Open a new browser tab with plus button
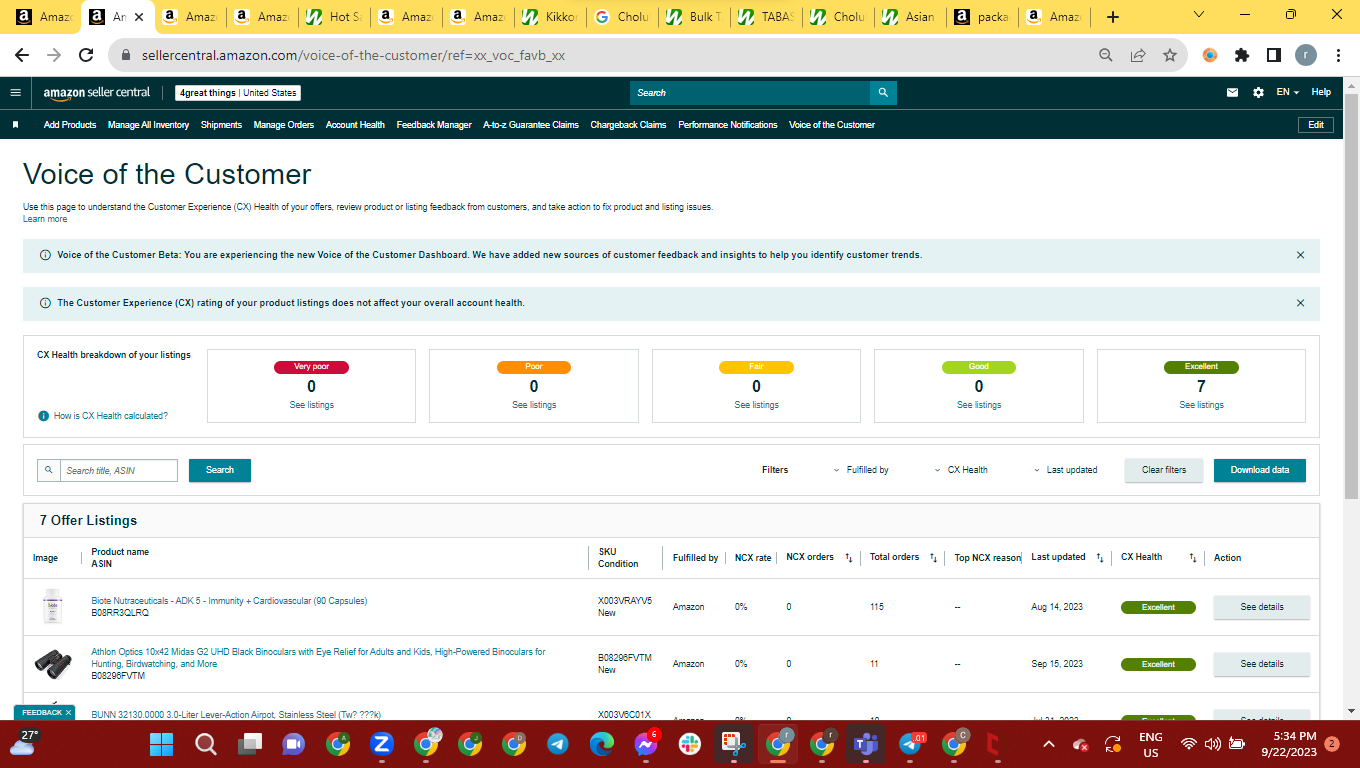This screenshot has width=1360, height=768. pyautogui.click(x=1113, y=17)
